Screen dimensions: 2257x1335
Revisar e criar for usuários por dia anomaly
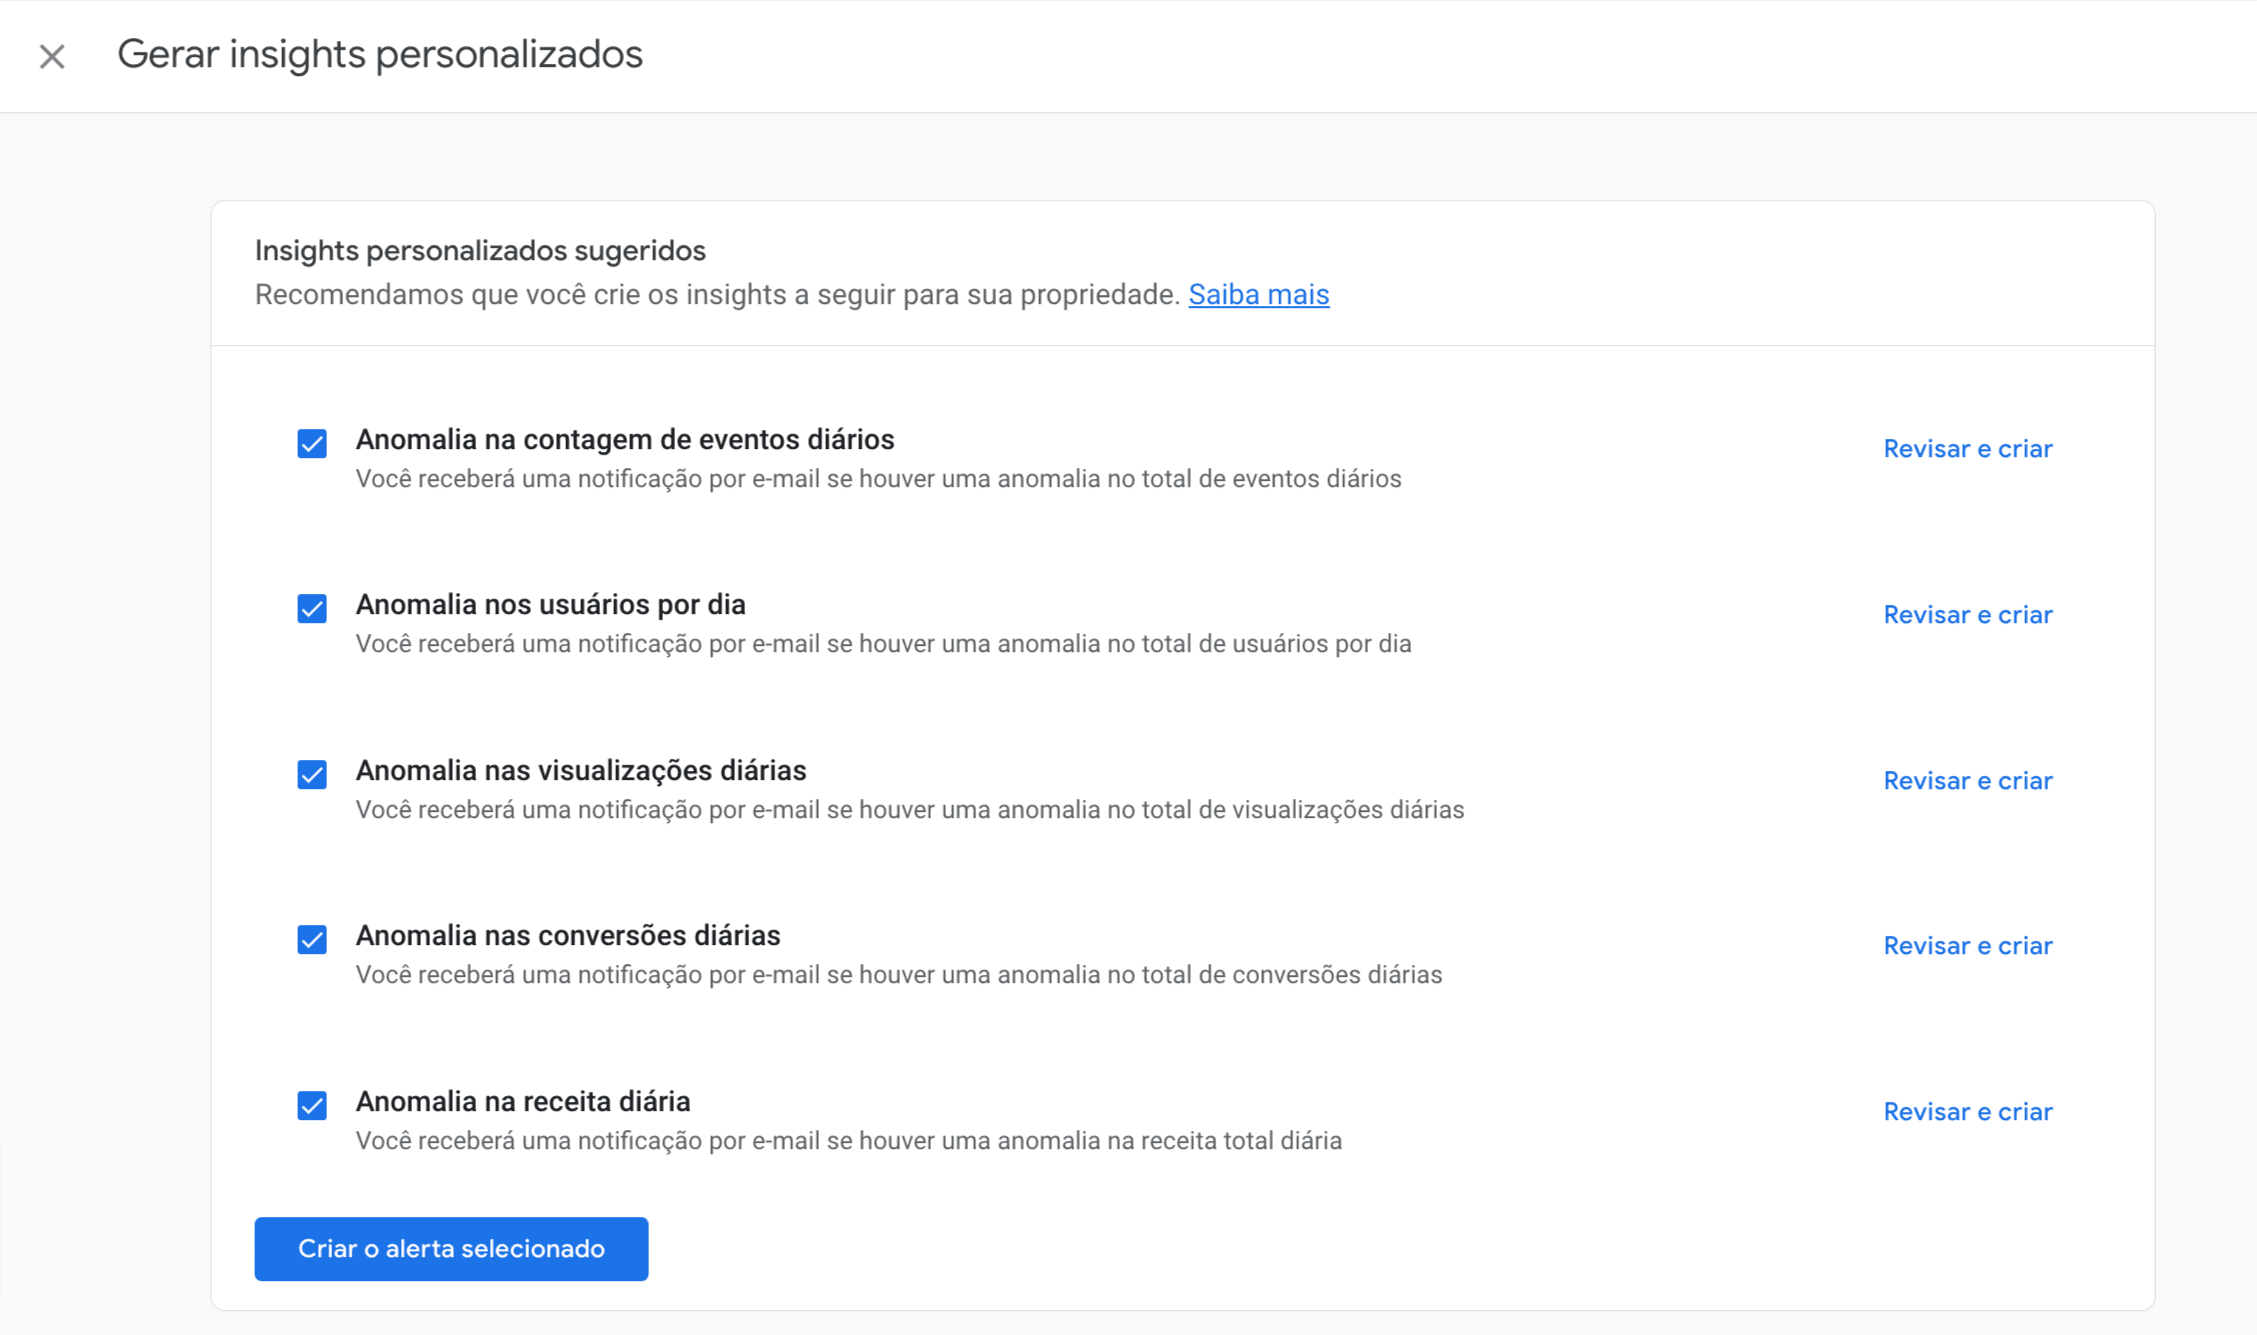[x=1967, y=614]
